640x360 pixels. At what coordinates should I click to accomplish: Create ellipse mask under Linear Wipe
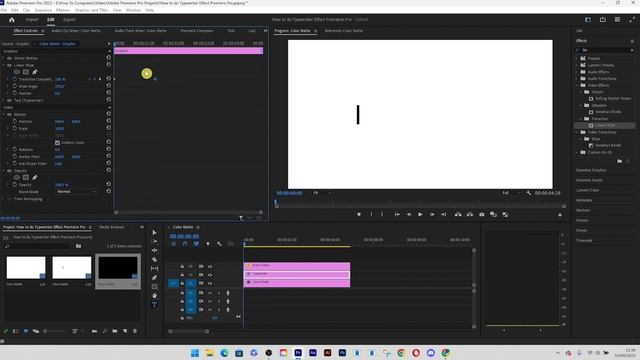17,72
